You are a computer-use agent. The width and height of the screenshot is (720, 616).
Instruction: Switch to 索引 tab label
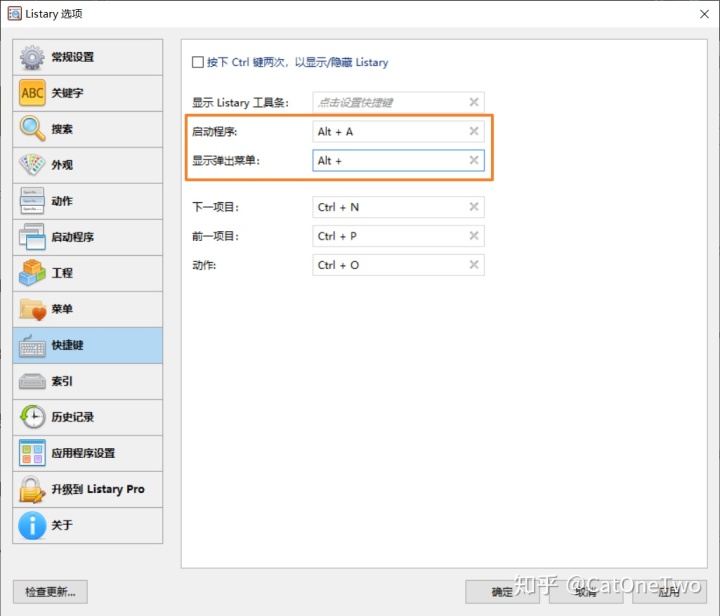coord(62,381)
